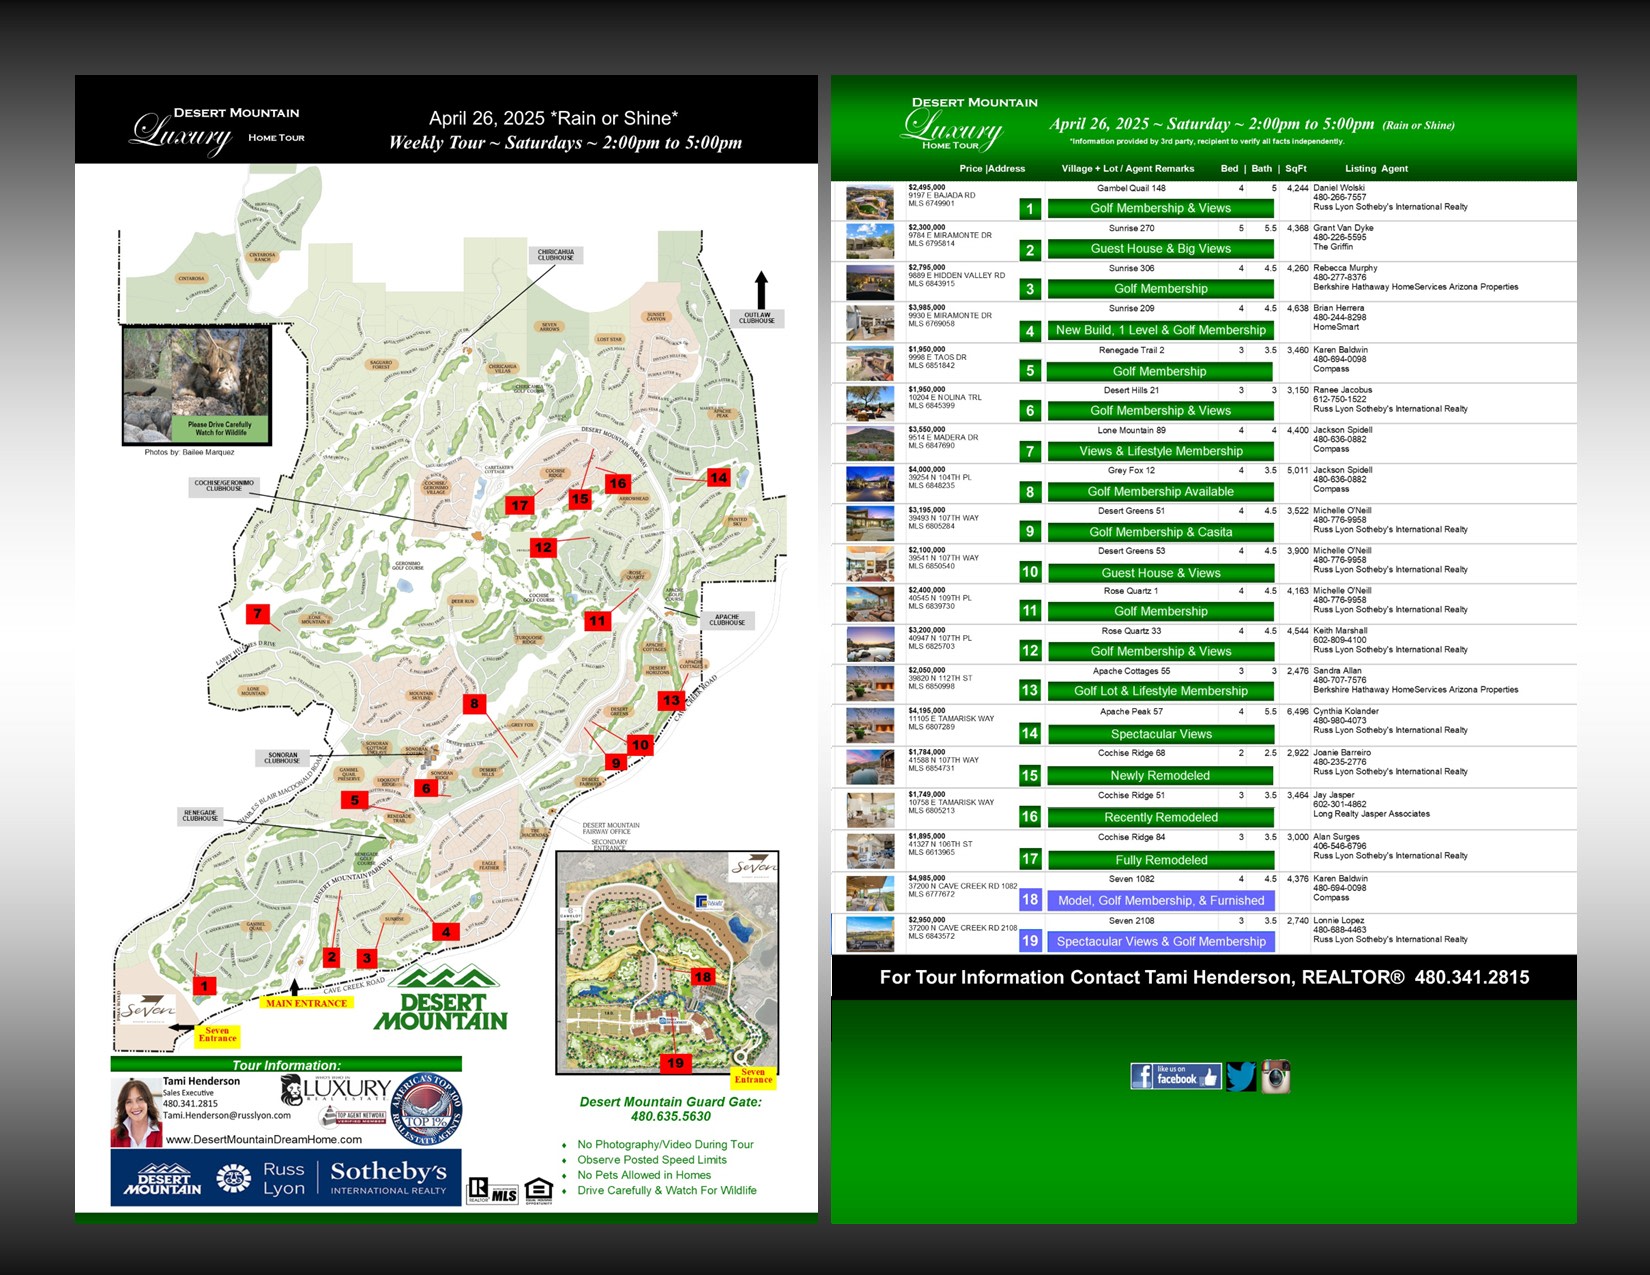Viewport: 1650px width, 1275px height.
Task: Click the Equal Housing Opportunity icon
Action: 538,1190
